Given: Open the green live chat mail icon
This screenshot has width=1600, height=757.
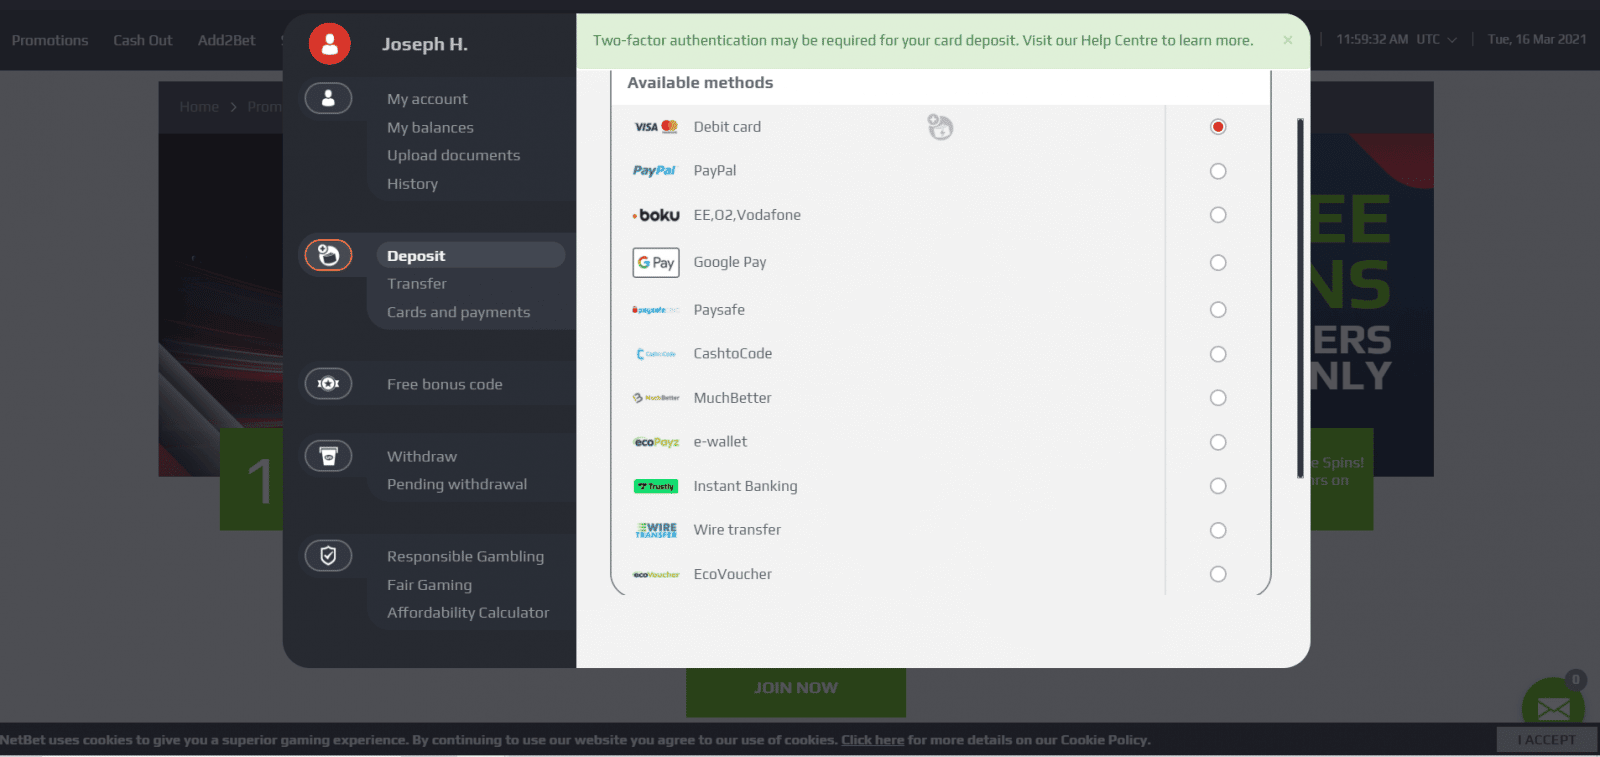Looking at the screenshot, I should tap(1553, 708).
